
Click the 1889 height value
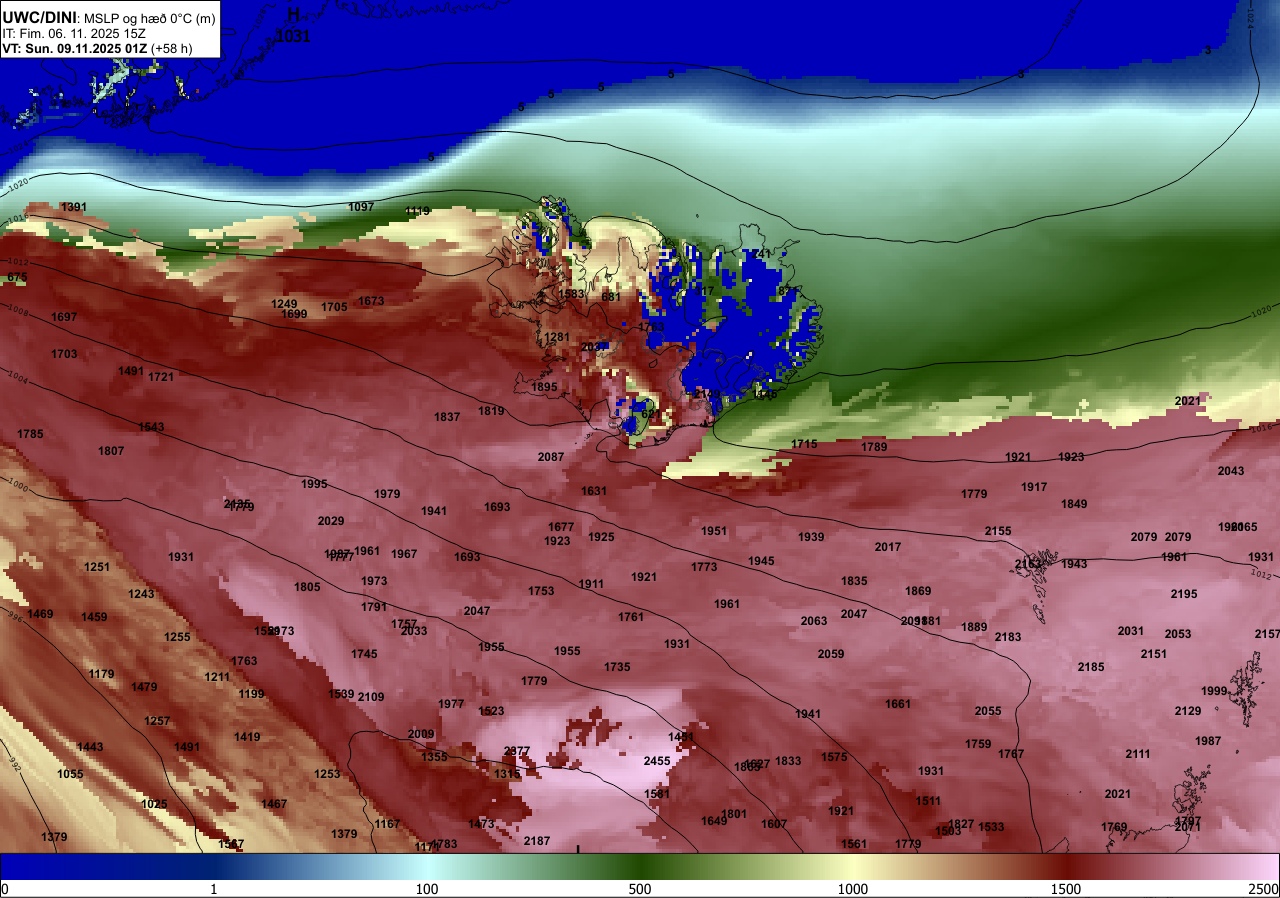974,627
